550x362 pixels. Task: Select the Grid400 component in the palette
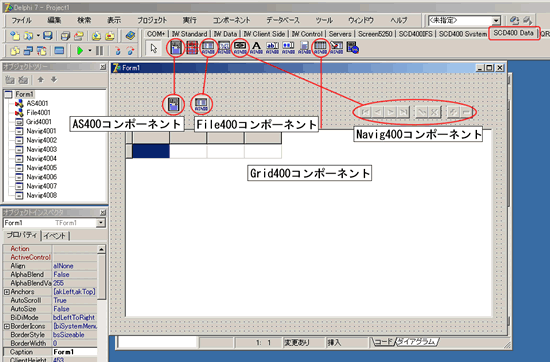[x=320, y=47]
